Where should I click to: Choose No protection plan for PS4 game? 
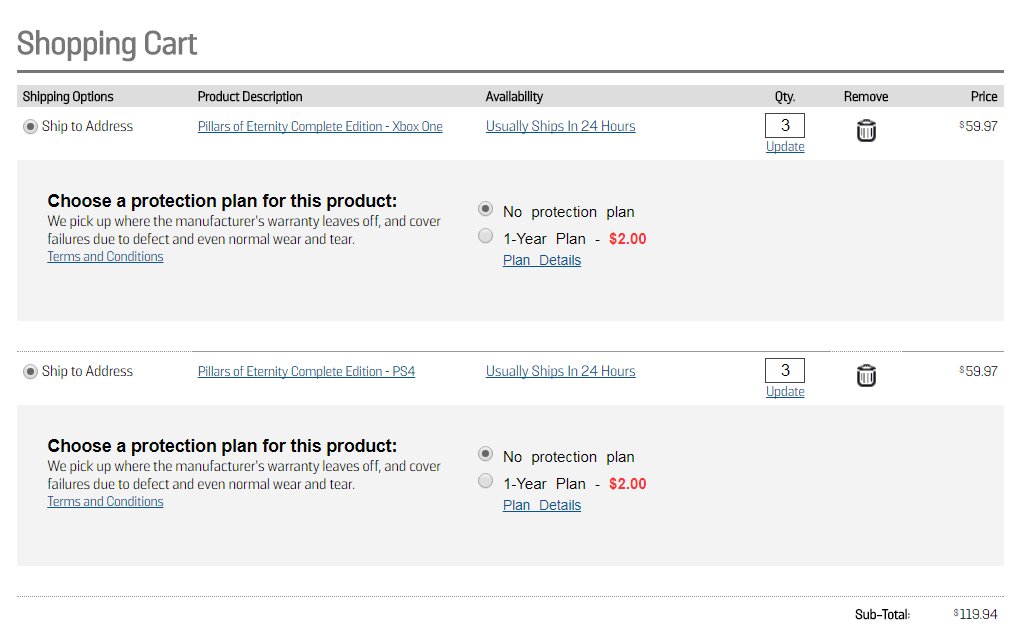(x=485, y=454)
